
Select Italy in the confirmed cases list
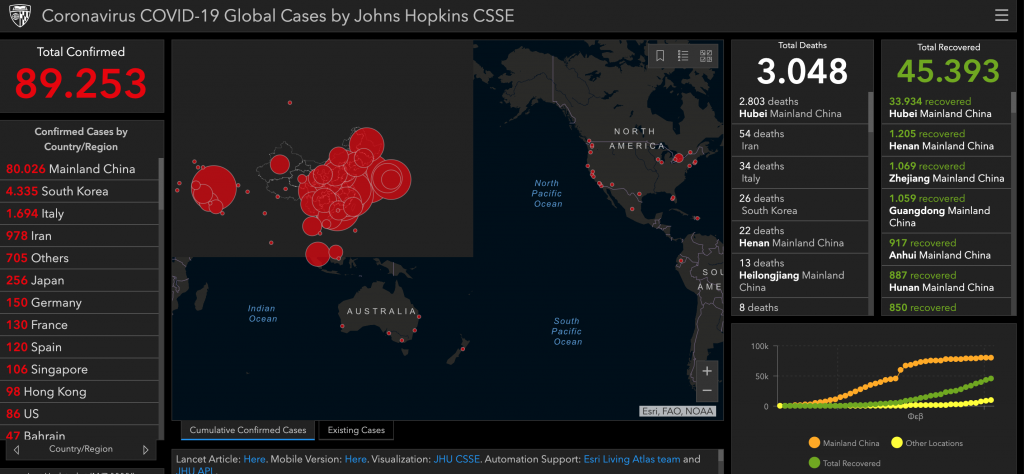tap(35, 214)
